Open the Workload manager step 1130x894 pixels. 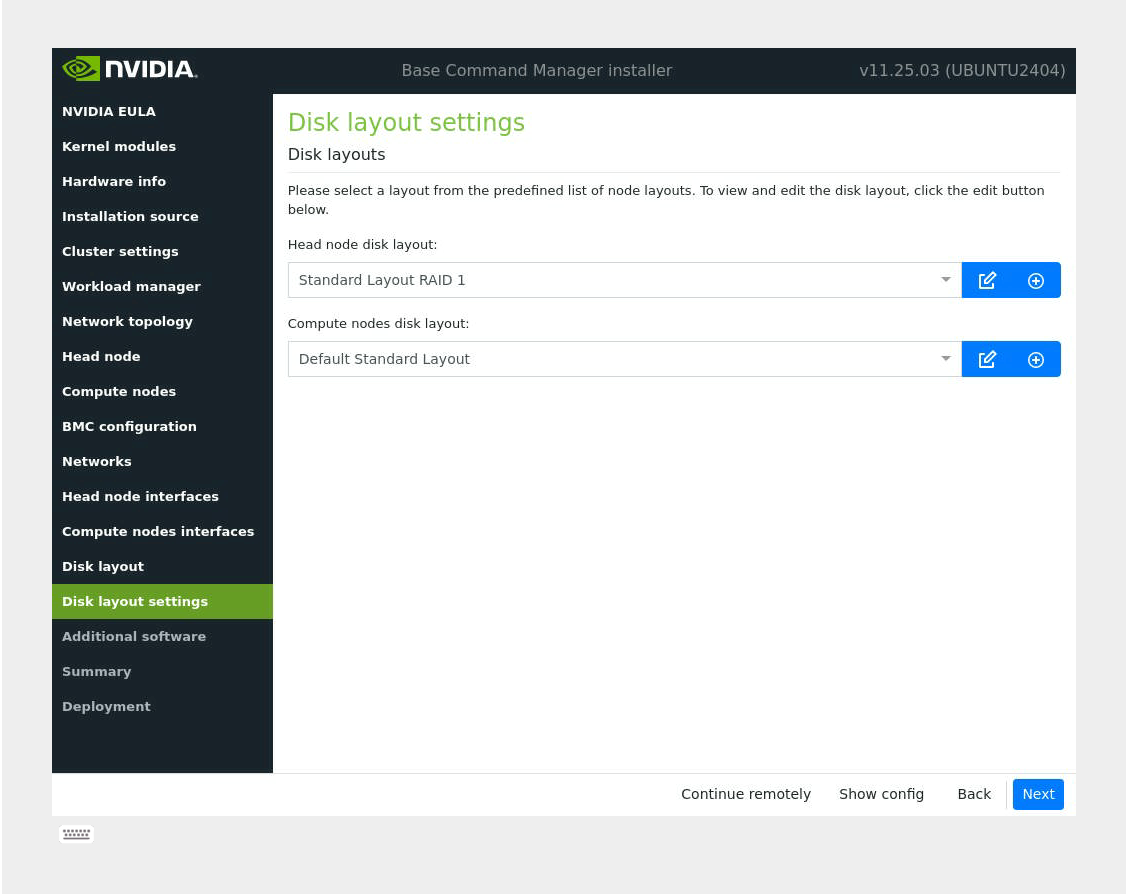[x=131, y=286]
